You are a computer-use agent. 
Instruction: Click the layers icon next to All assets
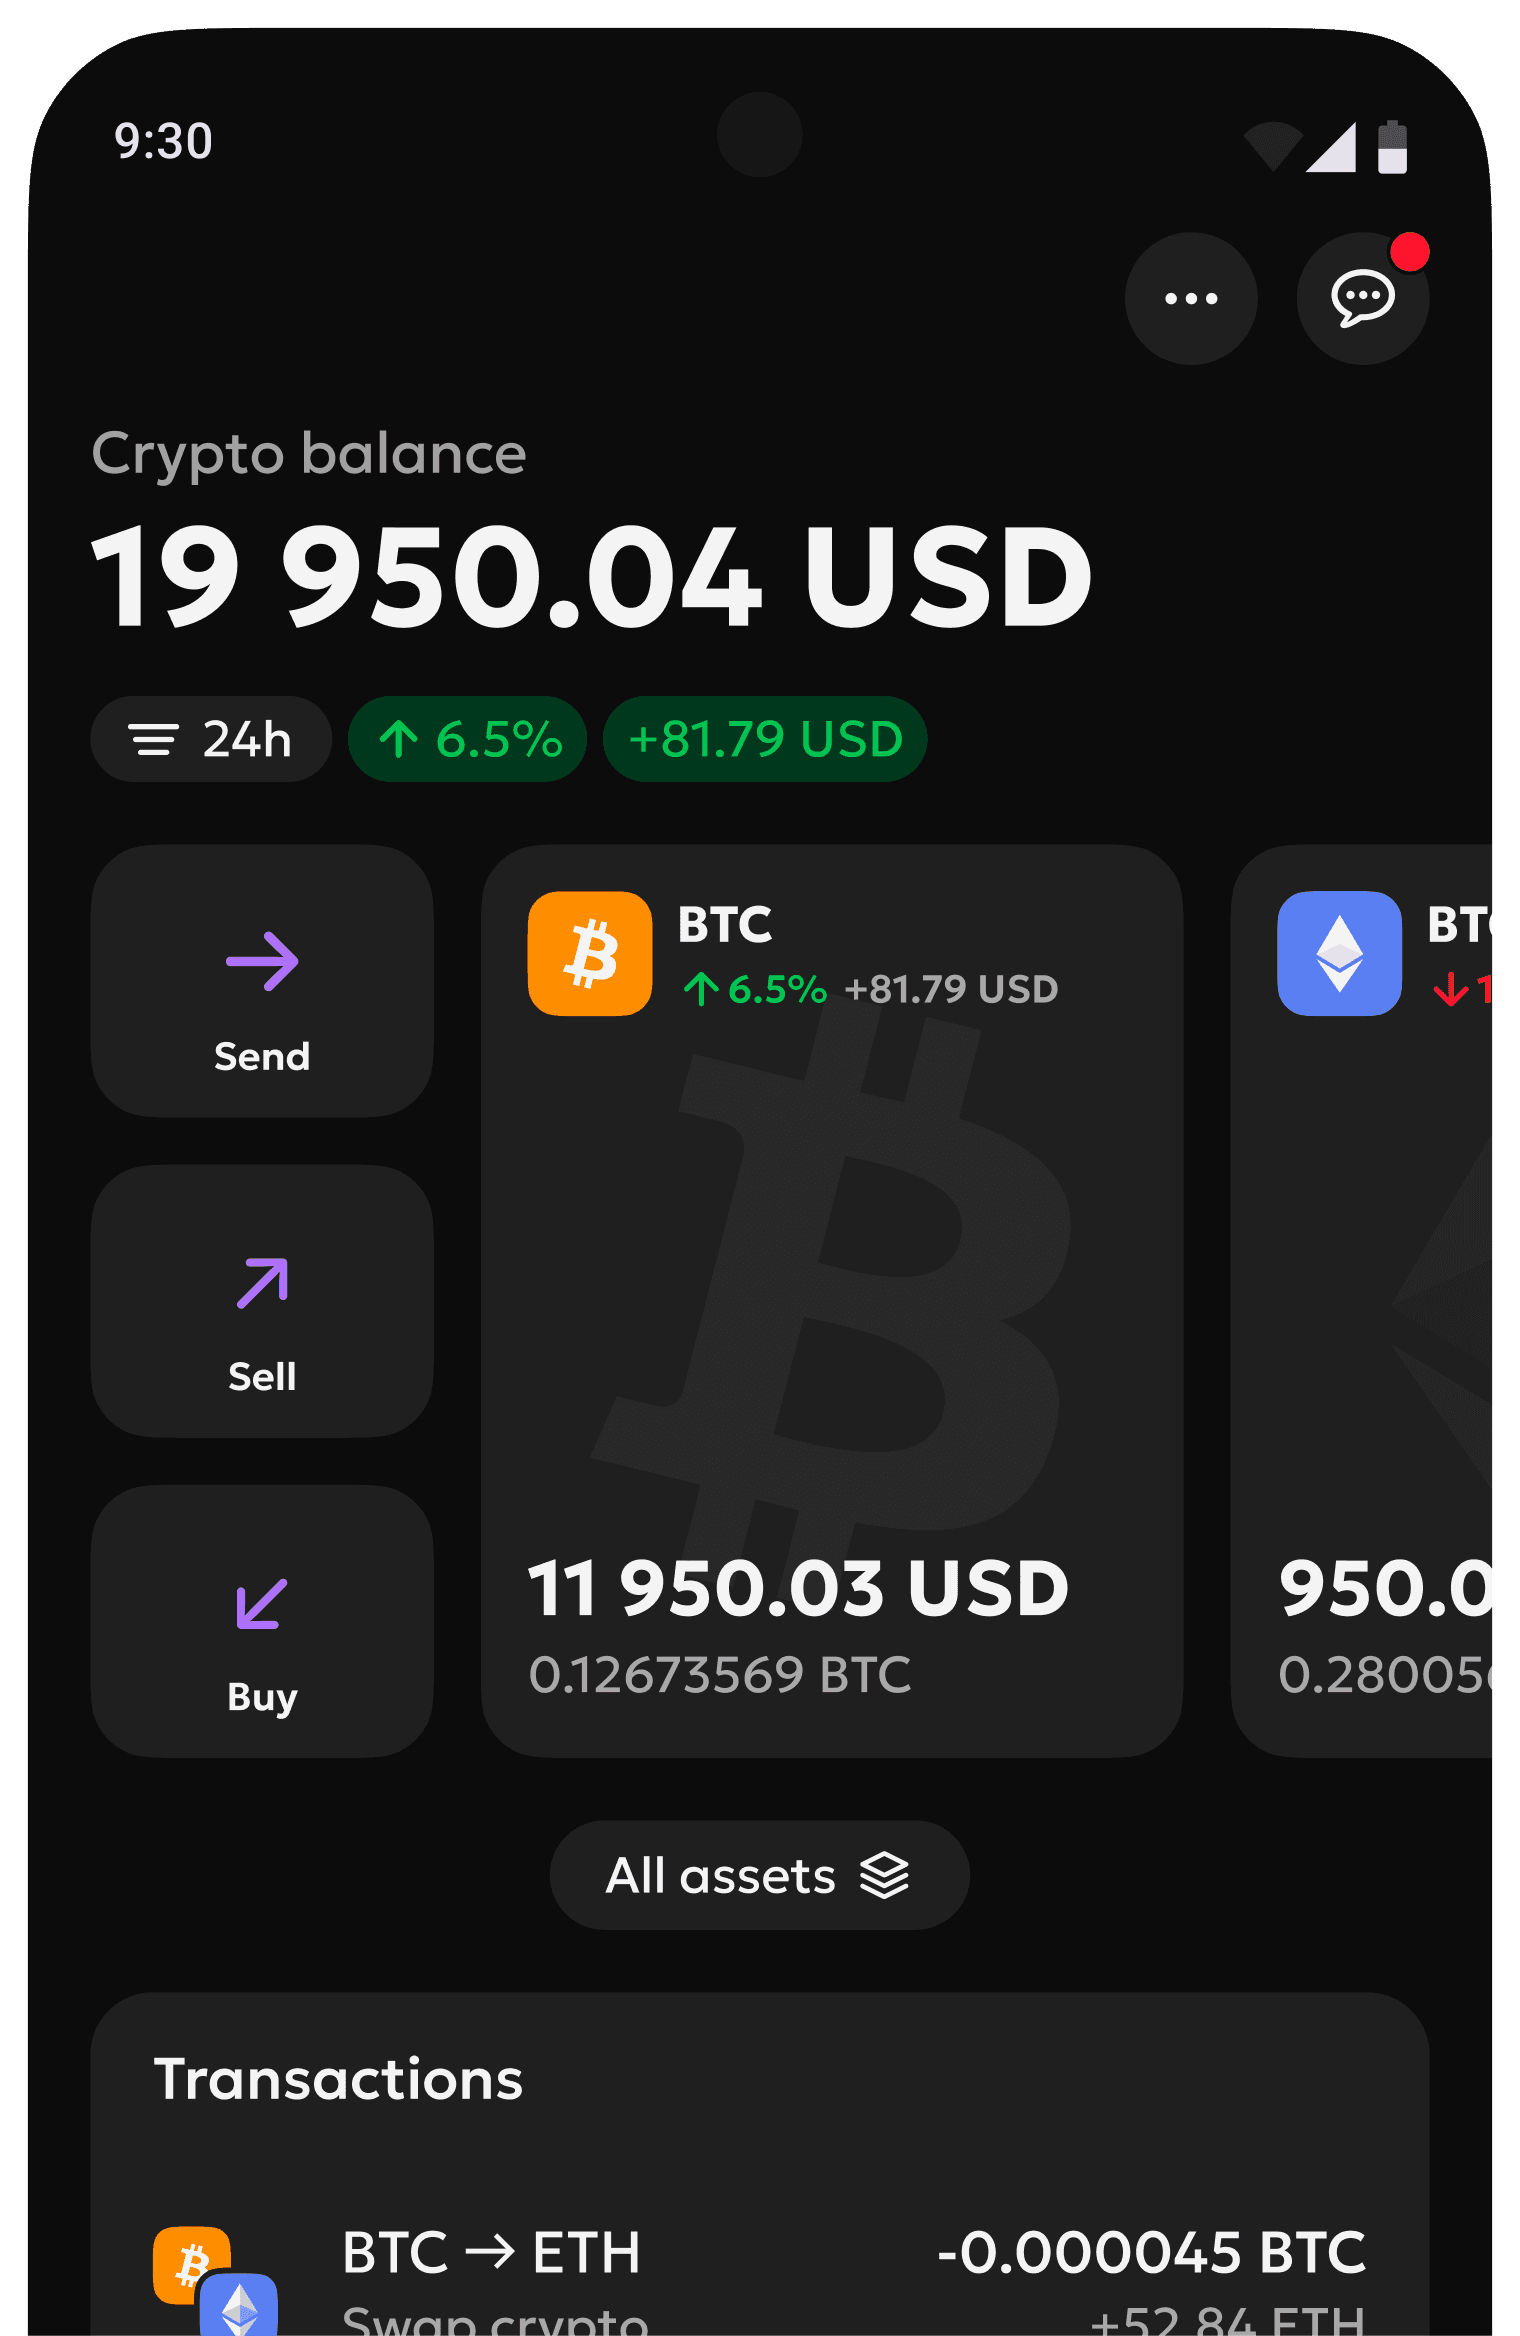tap(884, 1874)
